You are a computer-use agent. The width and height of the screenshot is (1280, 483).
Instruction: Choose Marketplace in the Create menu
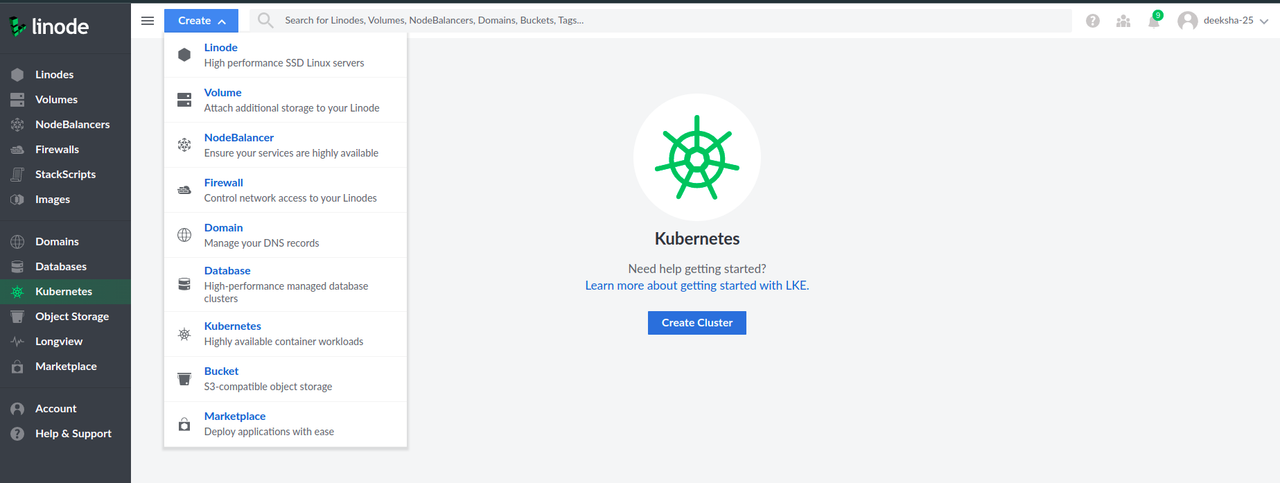(285, 424)
